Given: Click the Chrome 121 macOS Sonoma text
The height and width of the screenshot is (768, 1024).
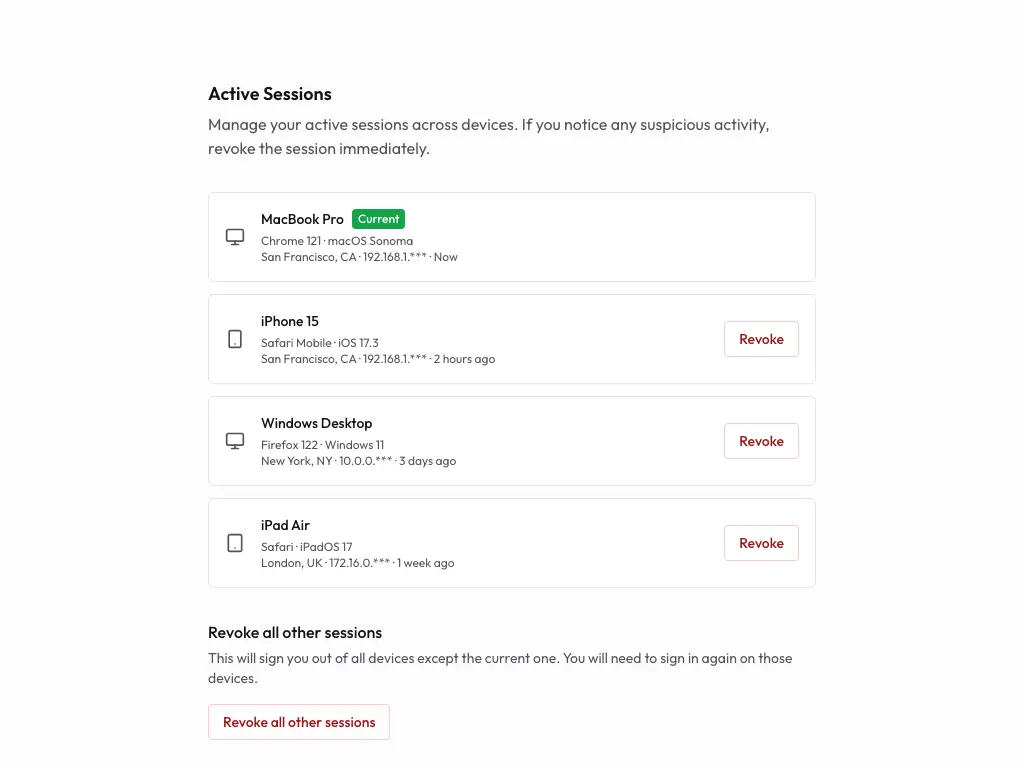Looking at the screenshot, I should pos(337,241).
